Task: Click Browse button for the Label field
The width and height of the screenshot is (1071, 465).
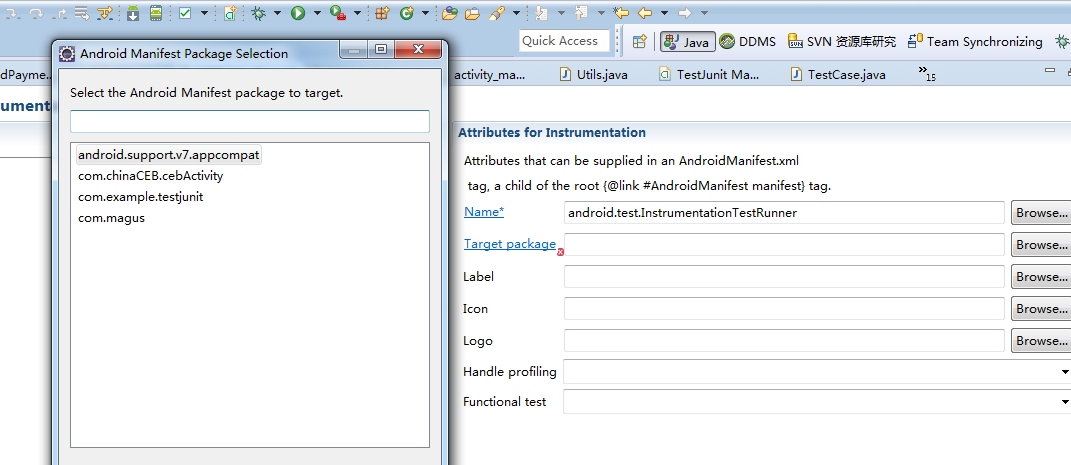Action: [x=1041, y=277]
